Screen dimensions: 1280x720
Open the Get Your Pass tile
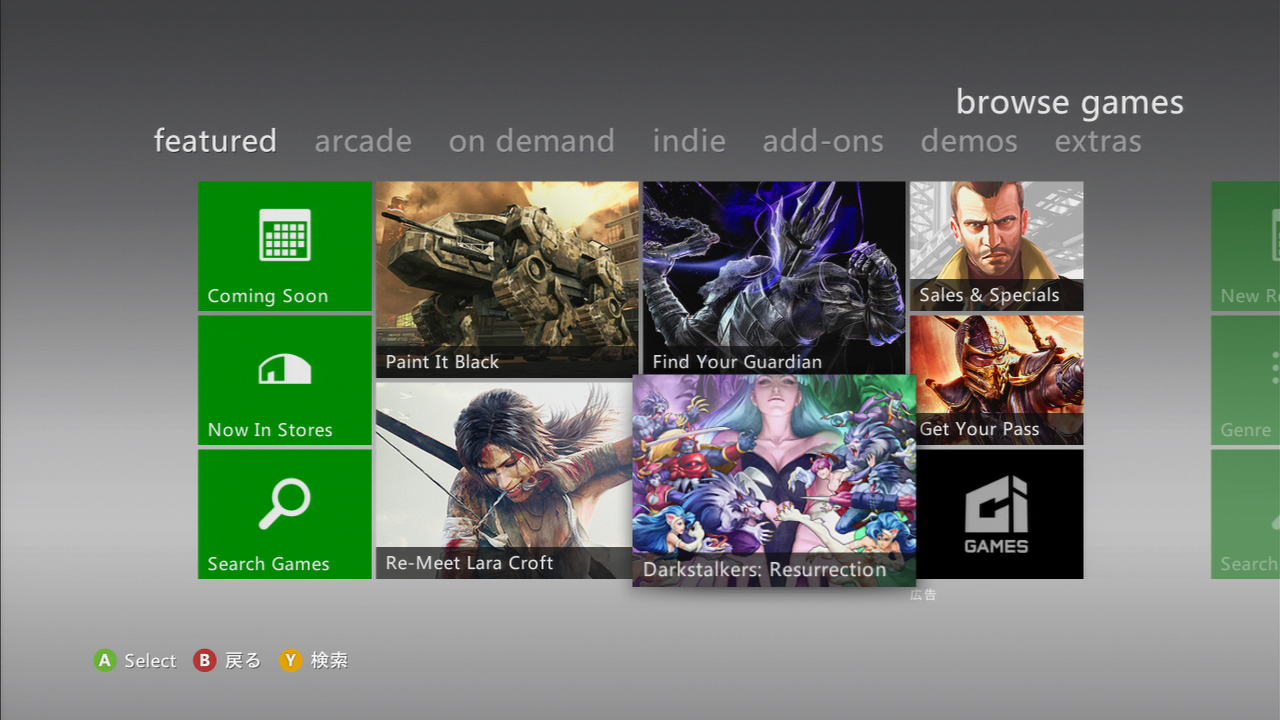click(997, 380)
